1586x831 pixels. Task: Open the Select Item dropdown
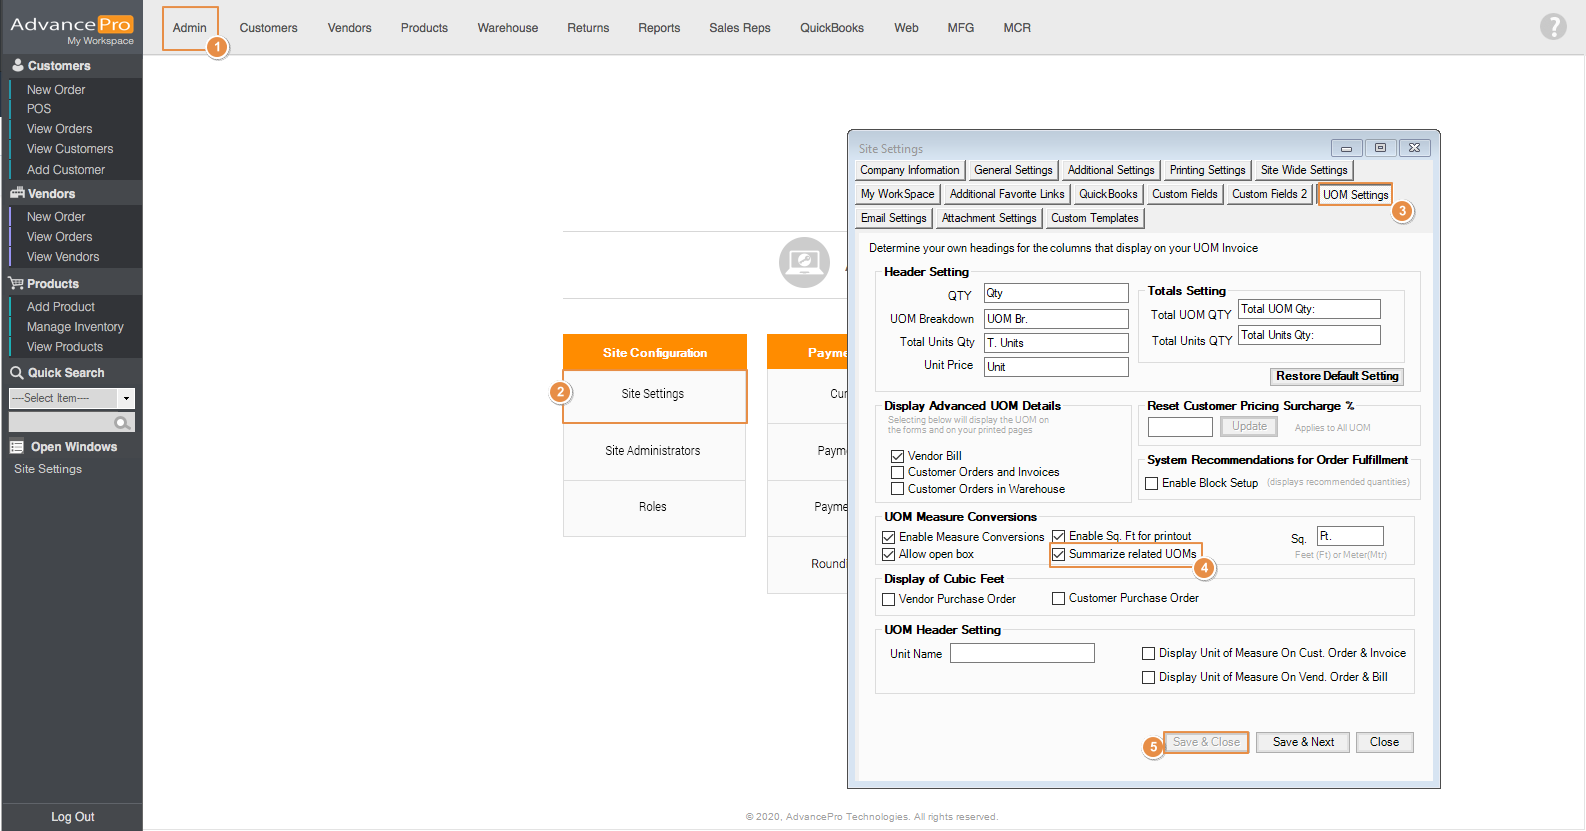click(x=126, y=398)
